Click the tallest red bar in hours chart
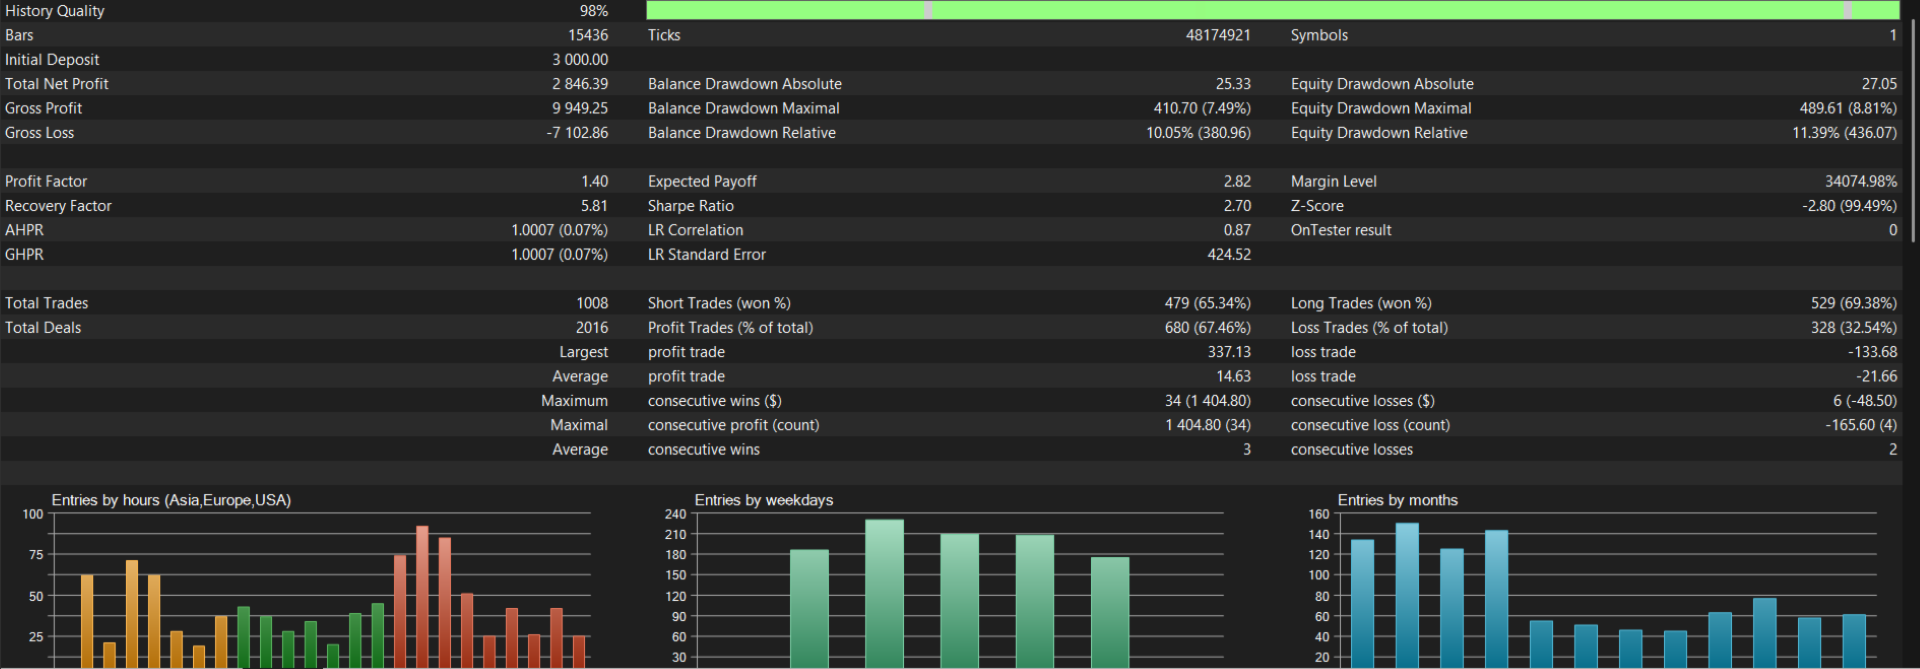 422,597
